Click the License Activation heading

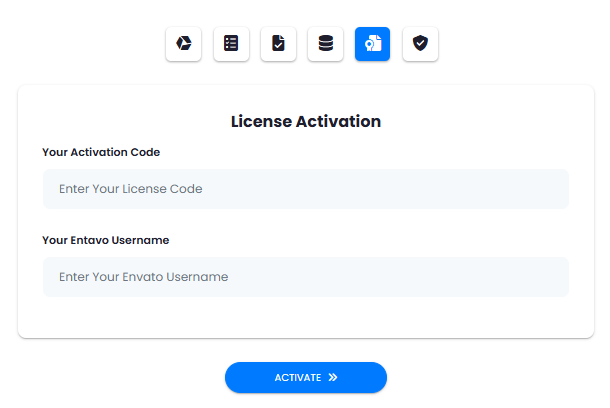(306, 121)
